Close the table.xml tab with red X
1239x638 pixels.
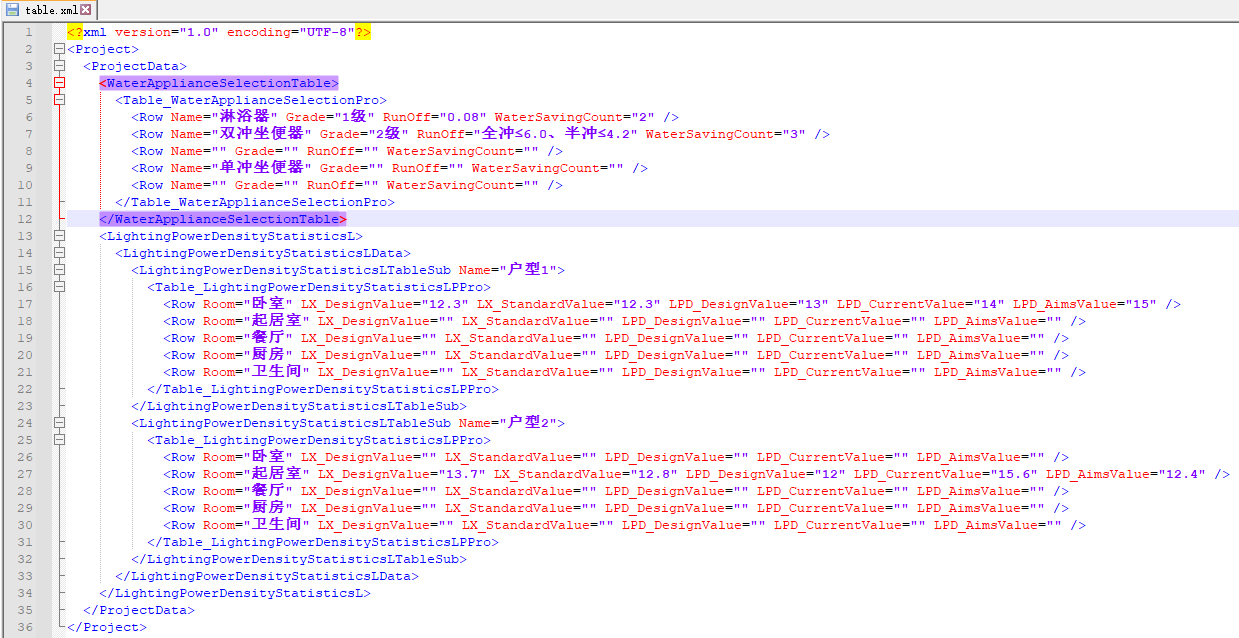coord(86,9)
